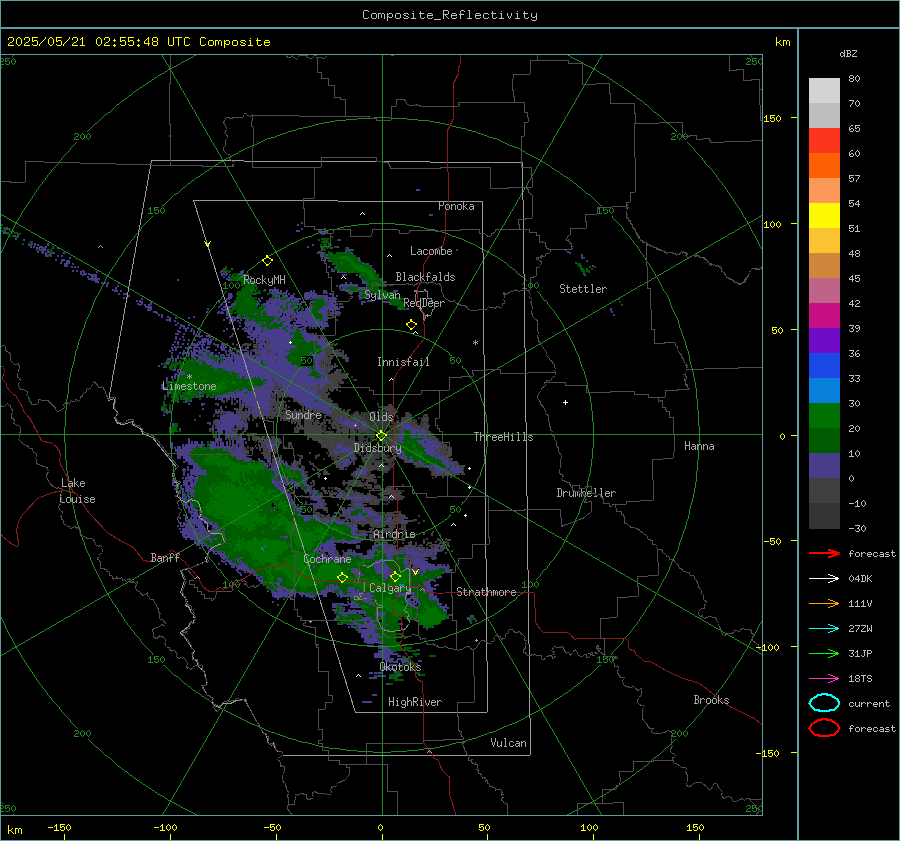Click the Airdrie town label
900x841 pixels.
394,534
